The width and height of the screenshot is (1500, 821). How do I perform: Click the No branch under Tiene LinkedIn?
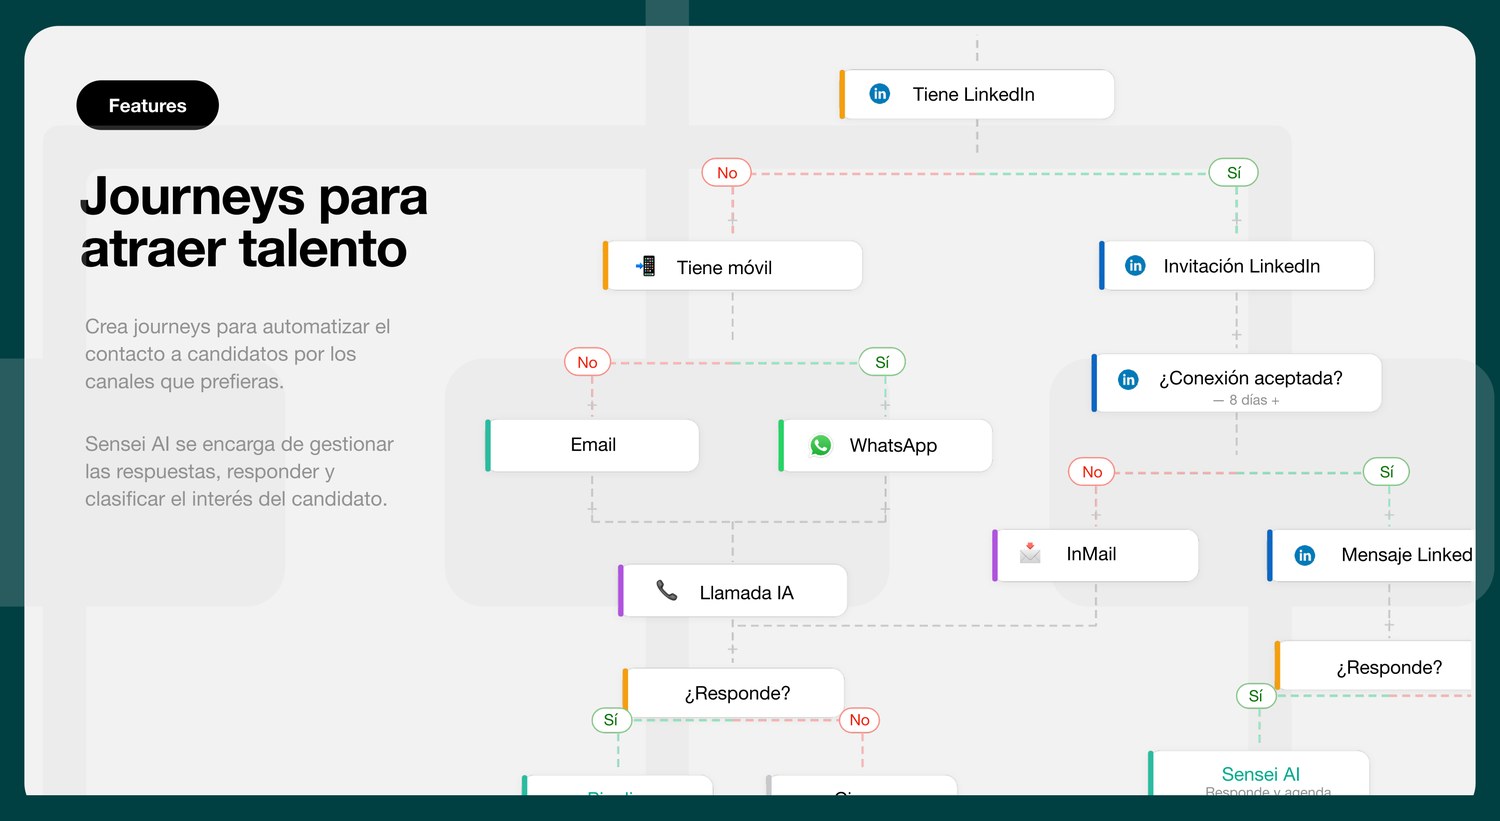point(727,173)
